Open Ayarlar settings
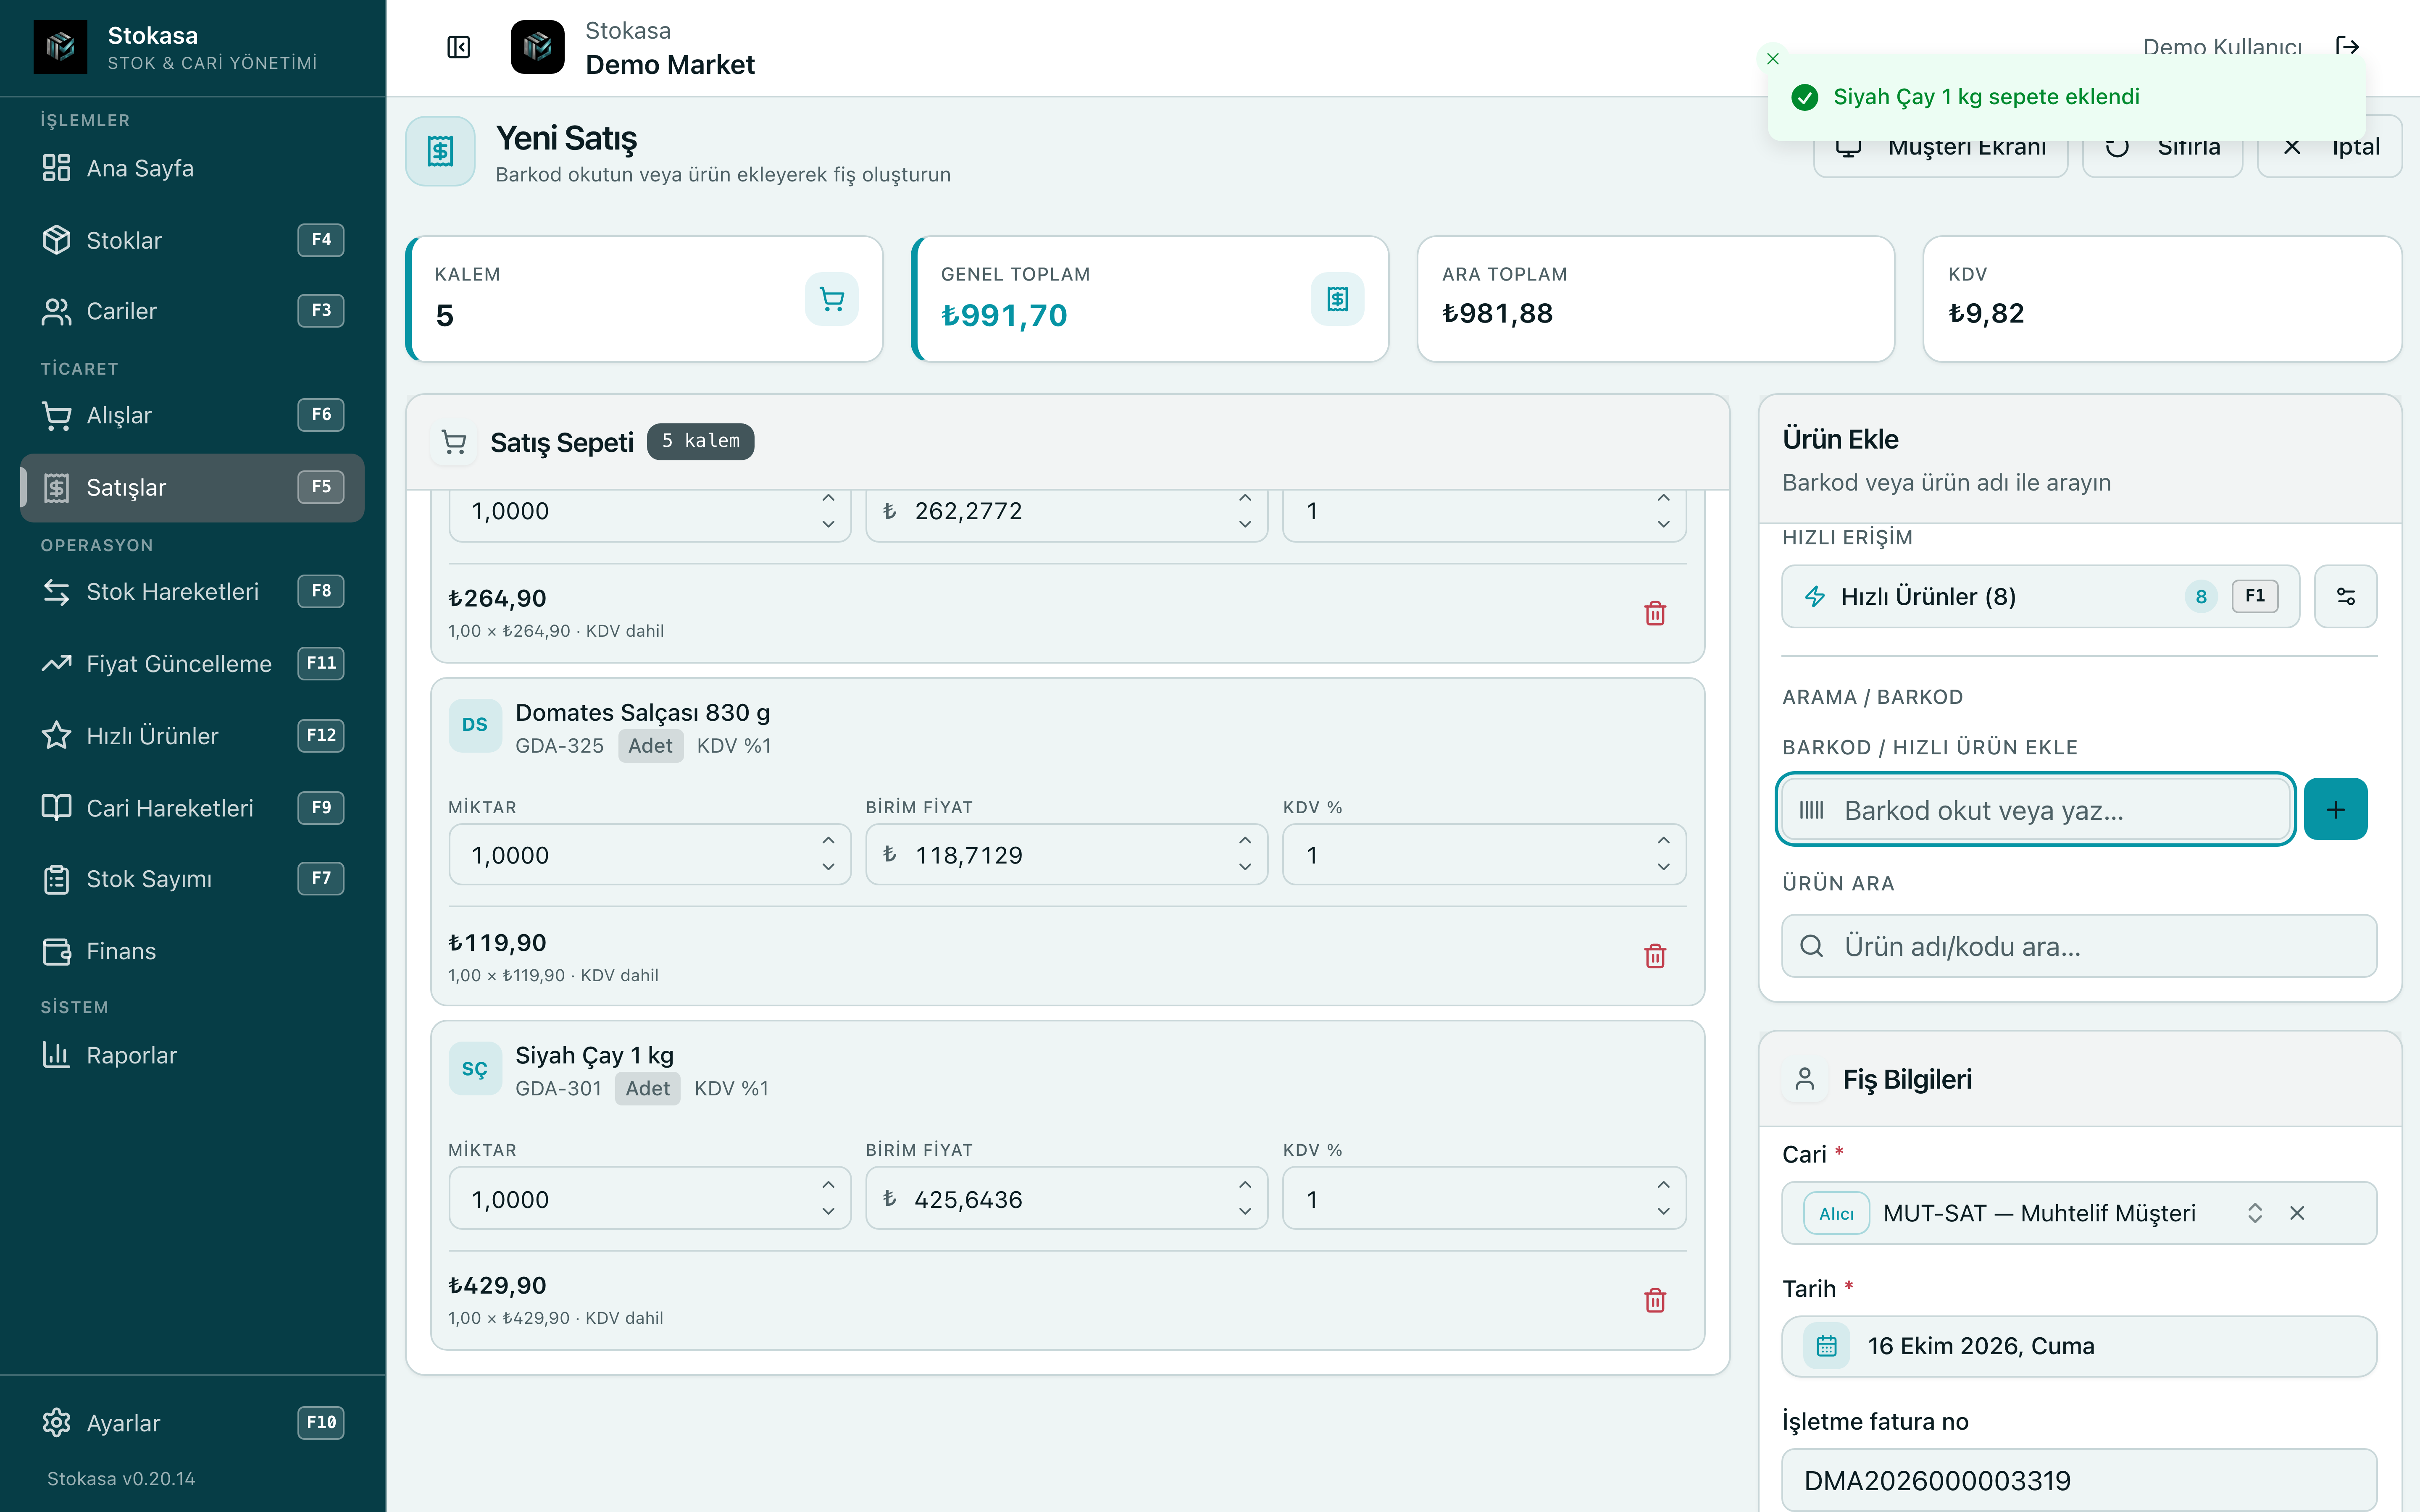This screenshot has height=1512, width=2420. (x=192, y=1422)
